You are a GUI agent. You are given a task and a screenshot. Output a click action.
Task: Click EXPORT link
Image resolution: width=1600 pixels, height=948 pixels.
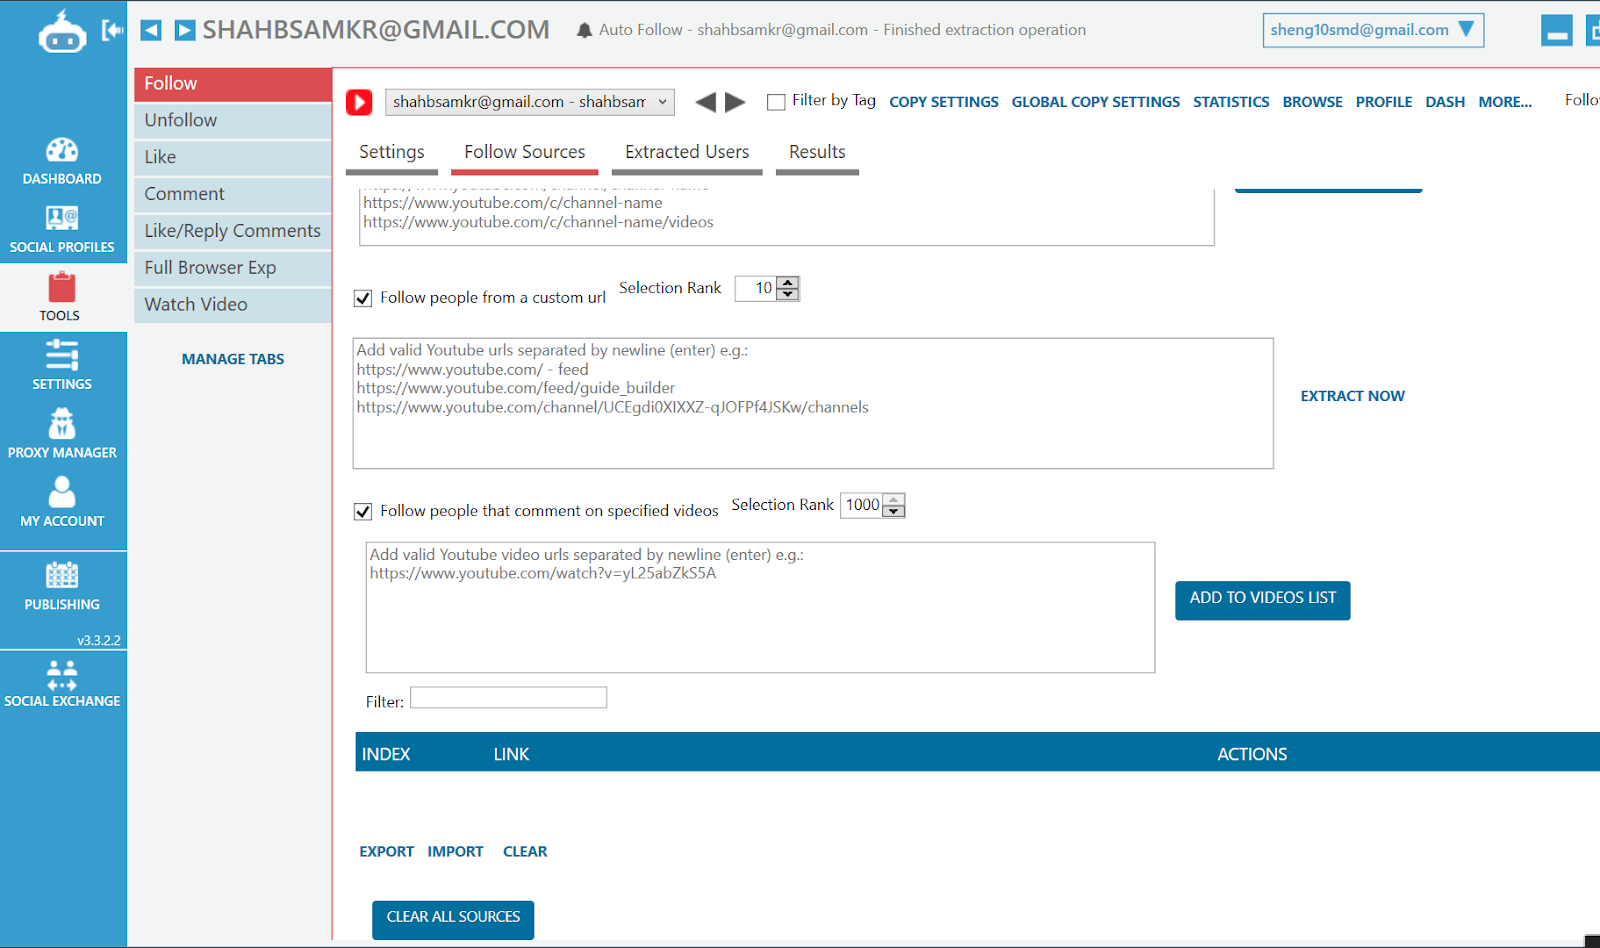386,852
